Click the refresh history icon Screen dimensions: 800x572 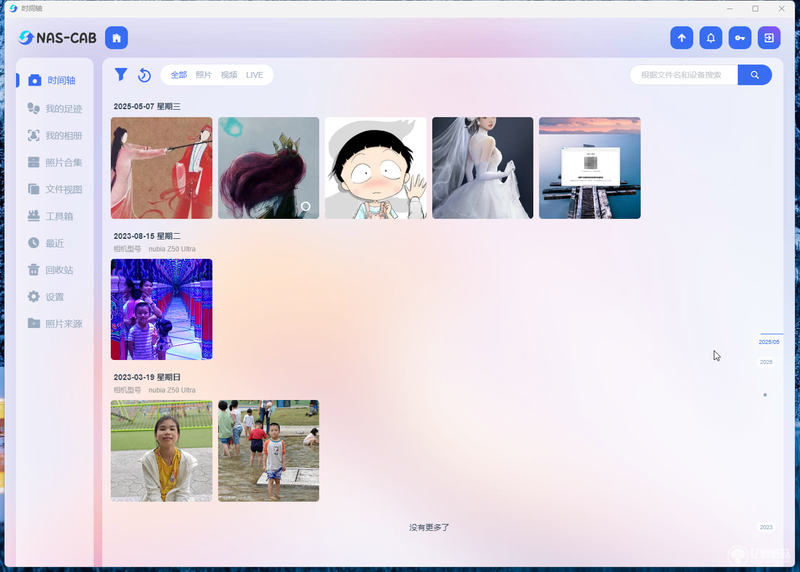[x=144, y=75]
